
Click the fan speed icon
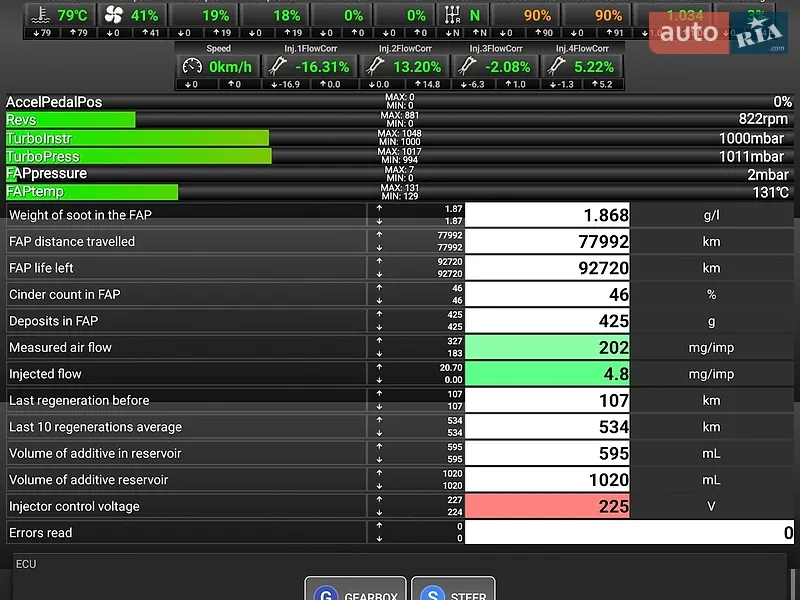pyautogui.click(x=113, y=15)
